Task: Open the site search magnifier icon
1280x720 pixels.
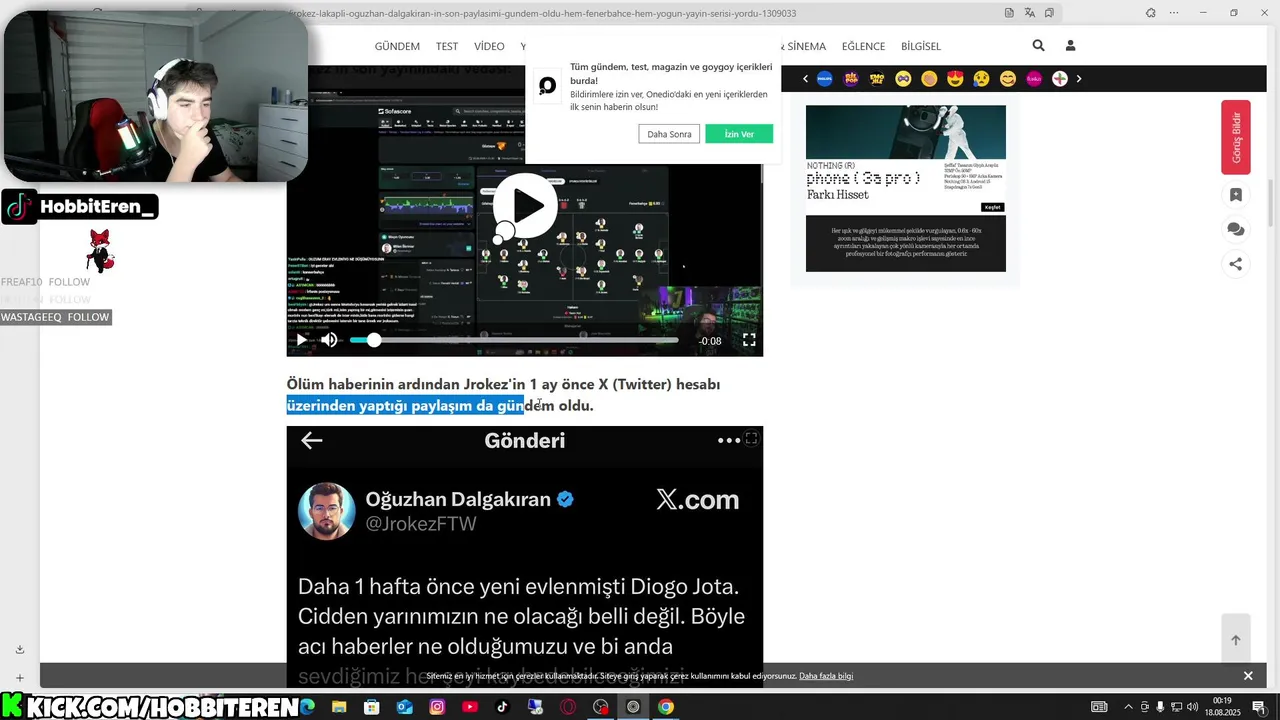Action: pos(1038,46)
